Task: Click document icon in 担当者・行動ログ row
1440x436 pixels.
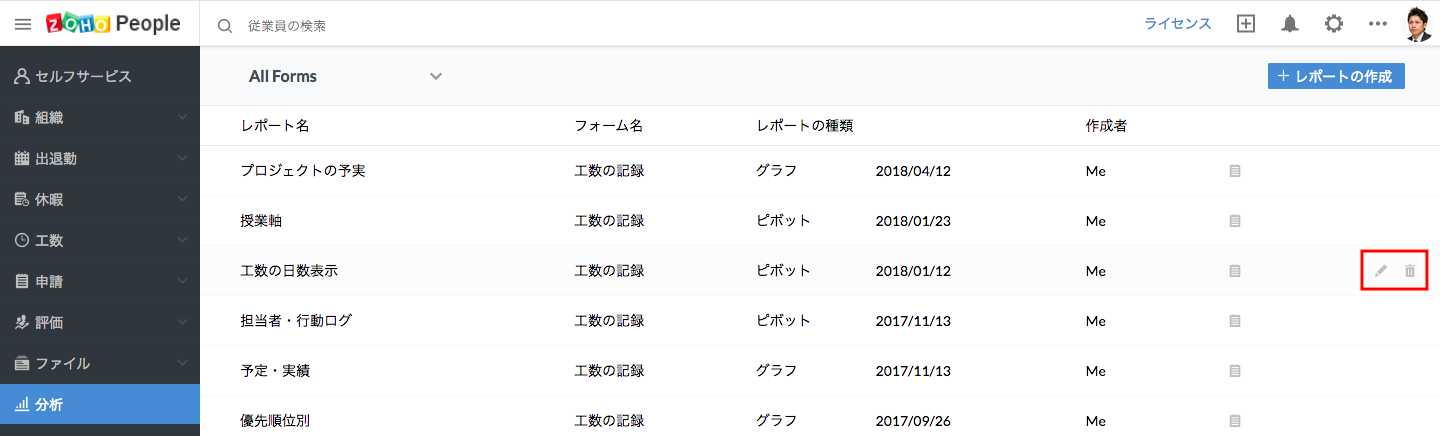Action: (1235, 321)
